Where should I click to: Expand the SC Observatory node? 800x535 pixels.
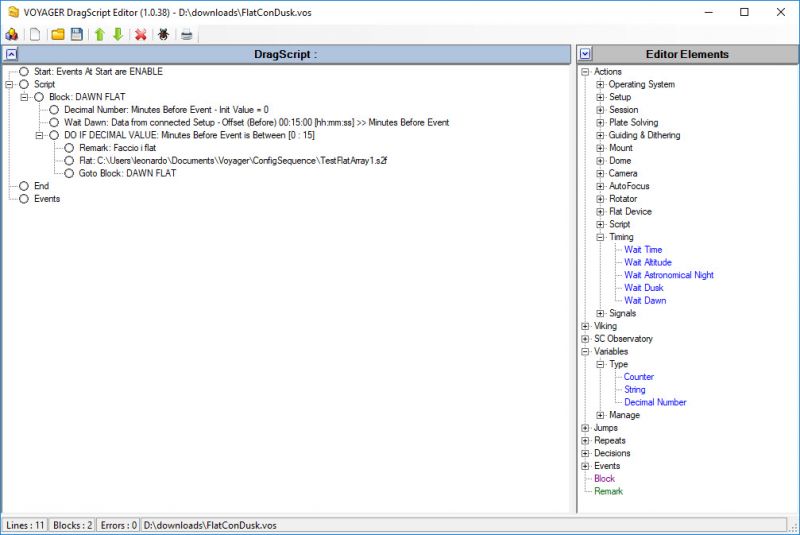(x=585, y=339)
